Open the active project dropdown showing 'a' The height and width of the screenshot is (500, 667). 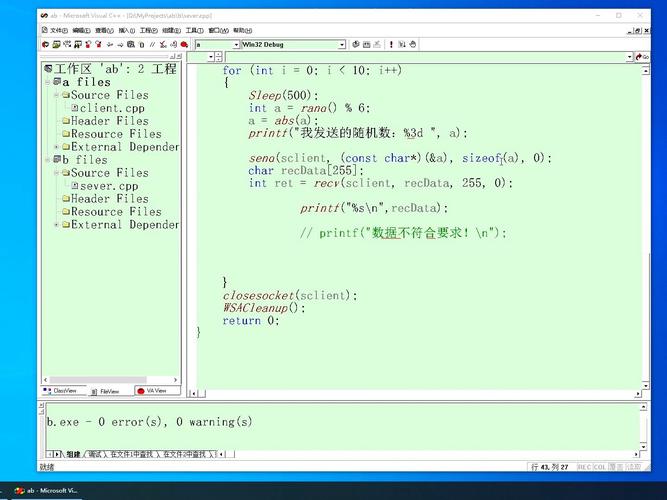point(236,45)
